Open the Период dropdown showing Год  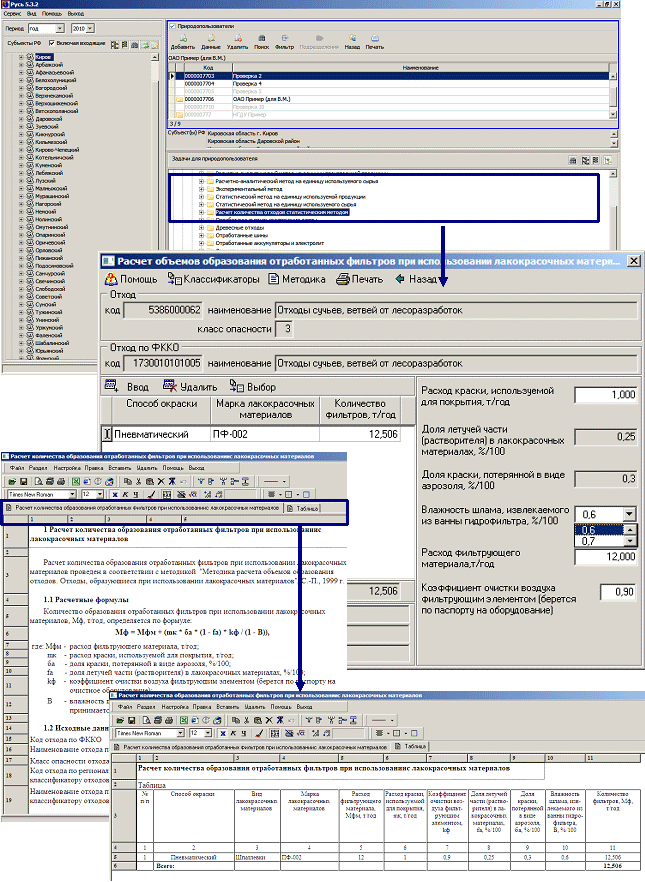pyautogui.click(x=62, y=29)
